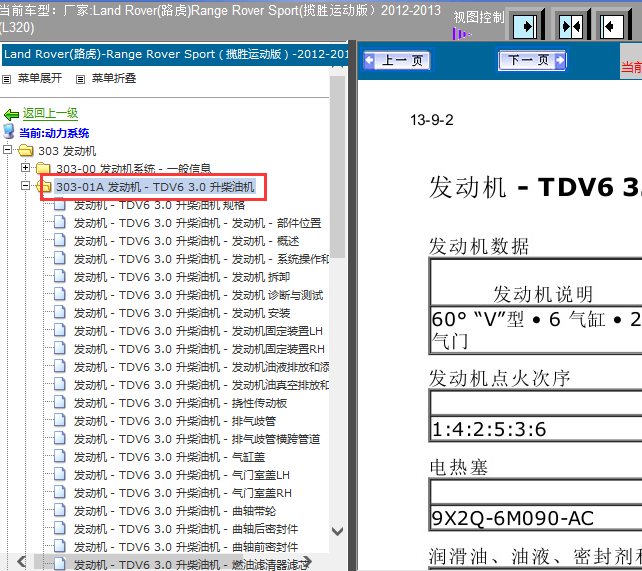The image size is (642, 571).
Task: Click the view control right-arrow pane icon
Action: pyautogui.click(x=527, y=27)
